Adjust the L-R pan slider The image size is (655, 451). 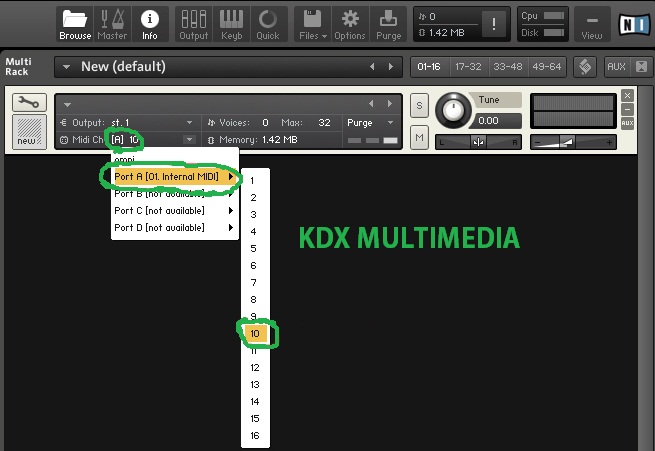478,142
